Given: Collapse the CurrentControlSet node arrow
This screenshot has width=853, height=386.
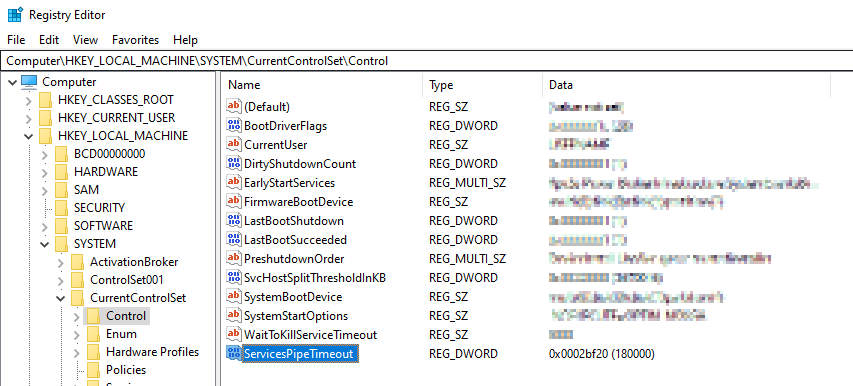Looking at the screenshot, I should coord(60,298).
